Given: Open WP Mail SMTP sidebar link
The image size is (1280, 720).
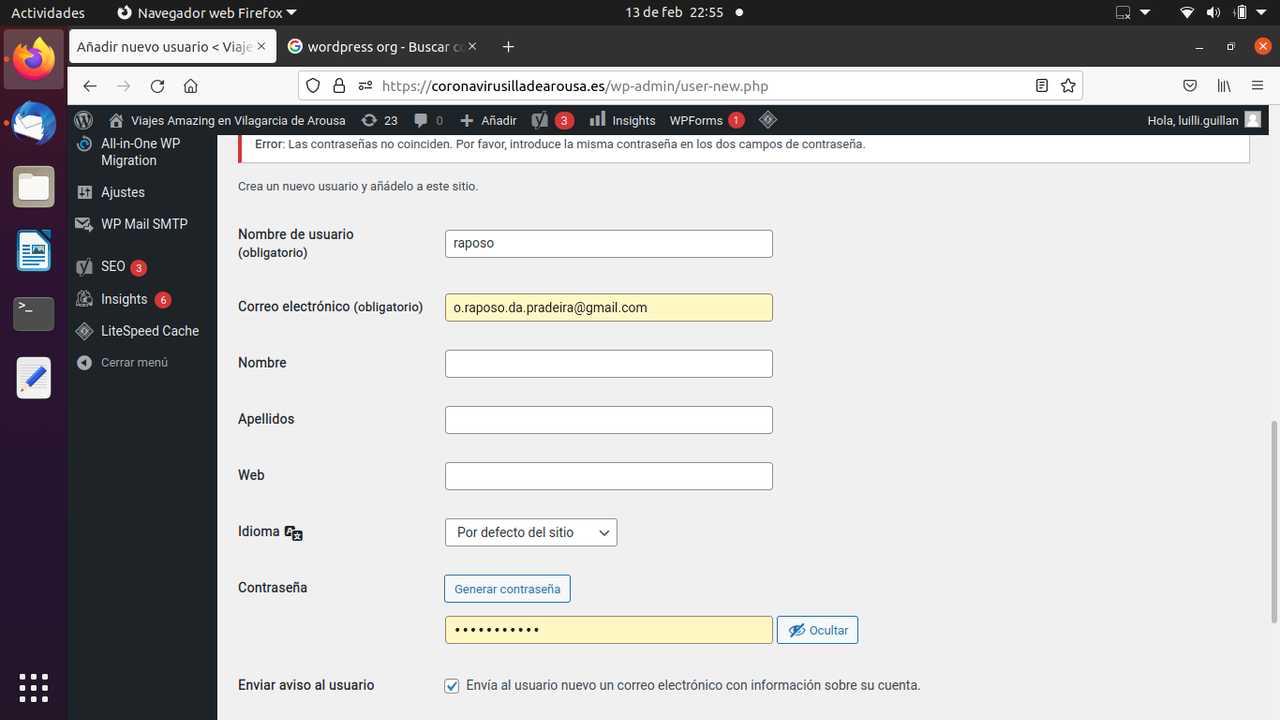Looking at the screenshot, I should pos(144,224).
